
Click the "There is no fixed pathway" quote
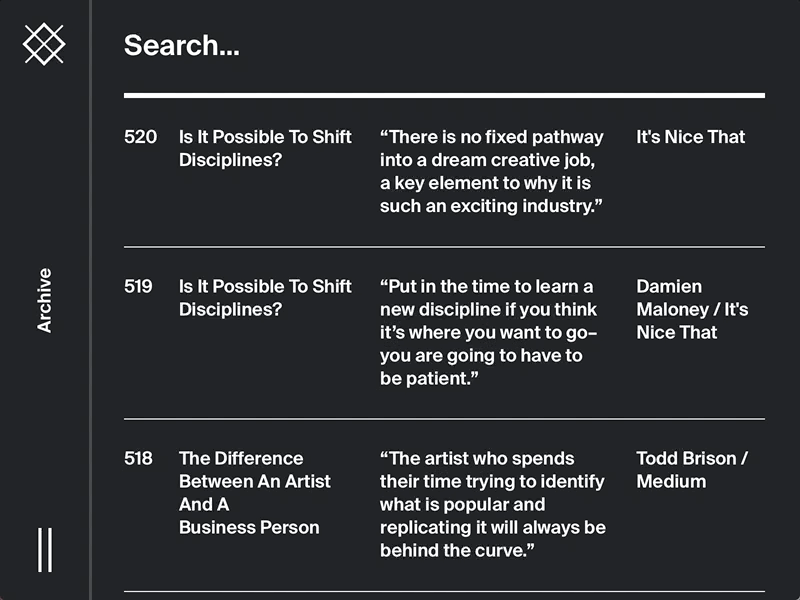point(492,171)
